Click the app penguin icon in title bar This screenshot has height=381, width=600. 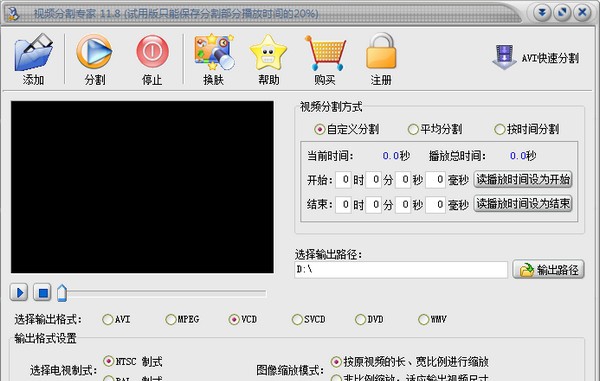tap(13, 14)
